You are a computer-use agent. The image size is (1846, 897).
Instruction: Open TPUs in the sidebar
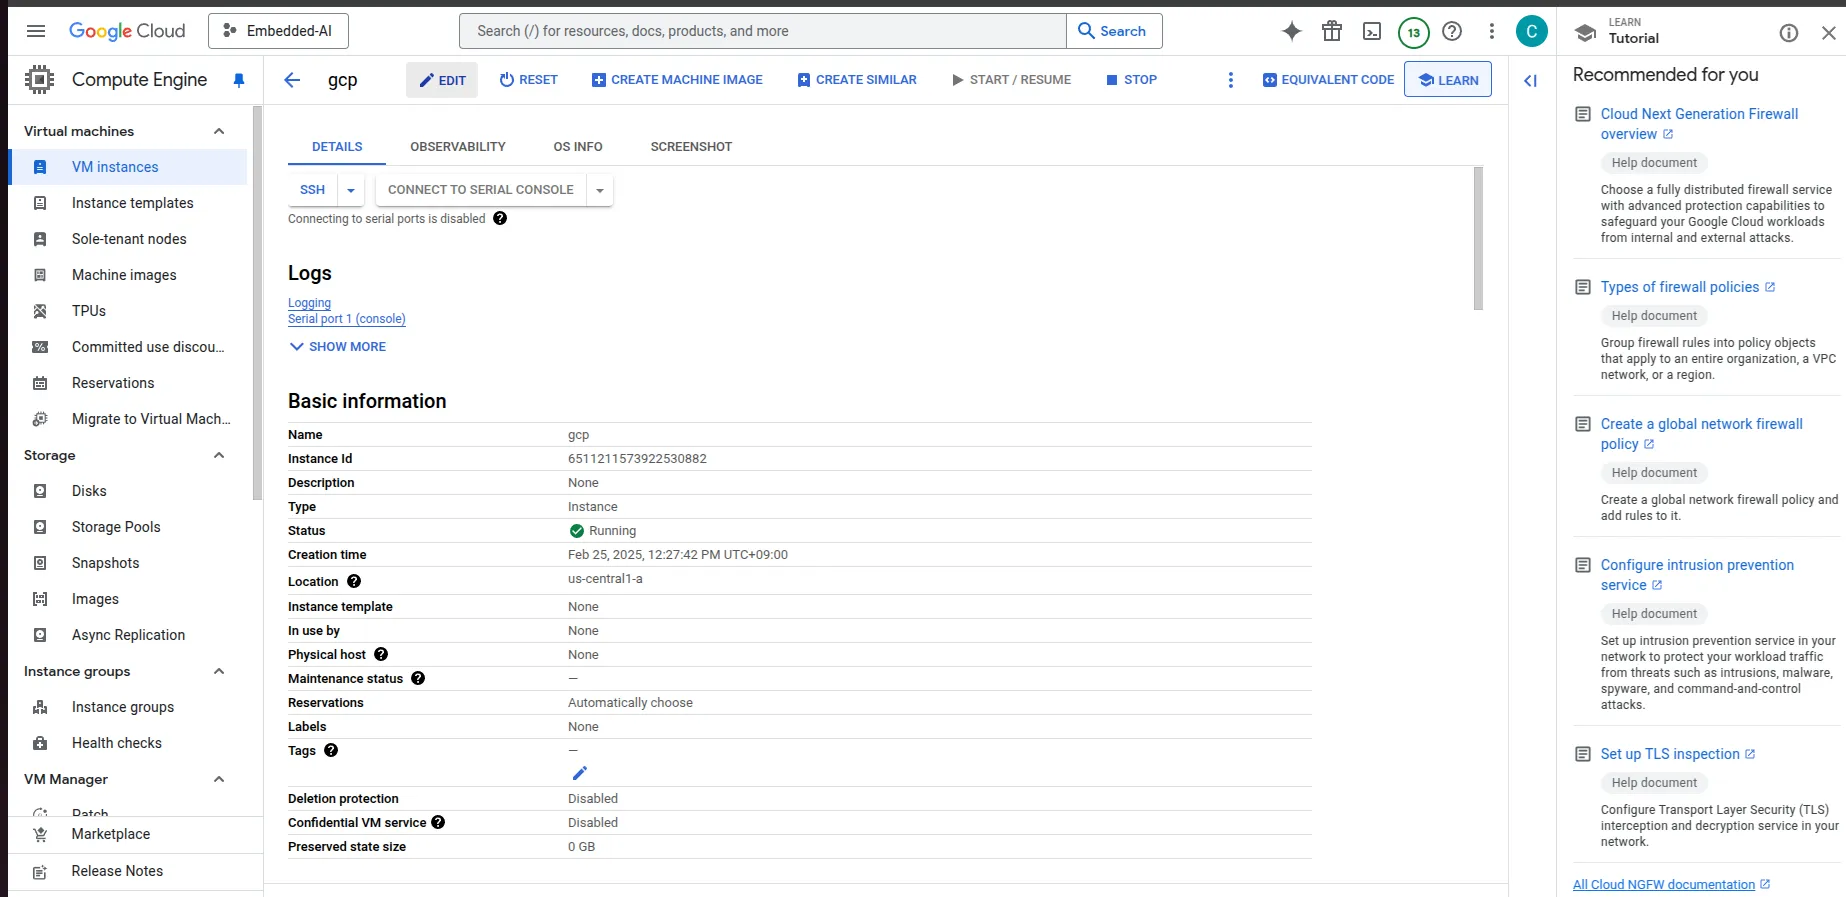click(128, 311)
